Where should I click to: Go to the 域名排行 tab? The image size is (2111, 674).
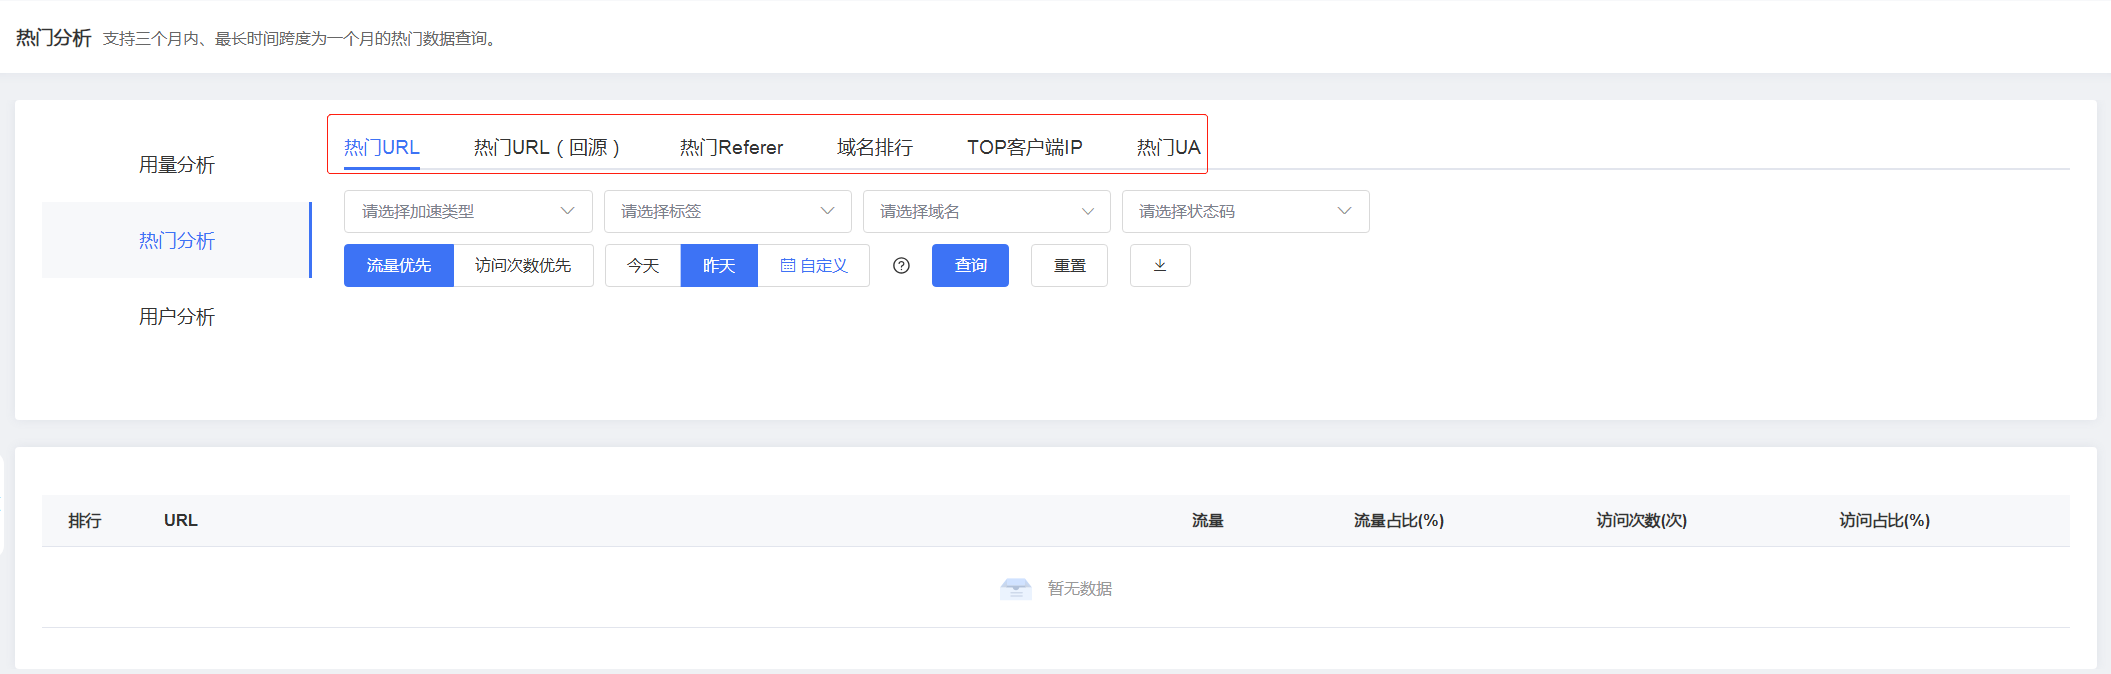click(874, 148)
